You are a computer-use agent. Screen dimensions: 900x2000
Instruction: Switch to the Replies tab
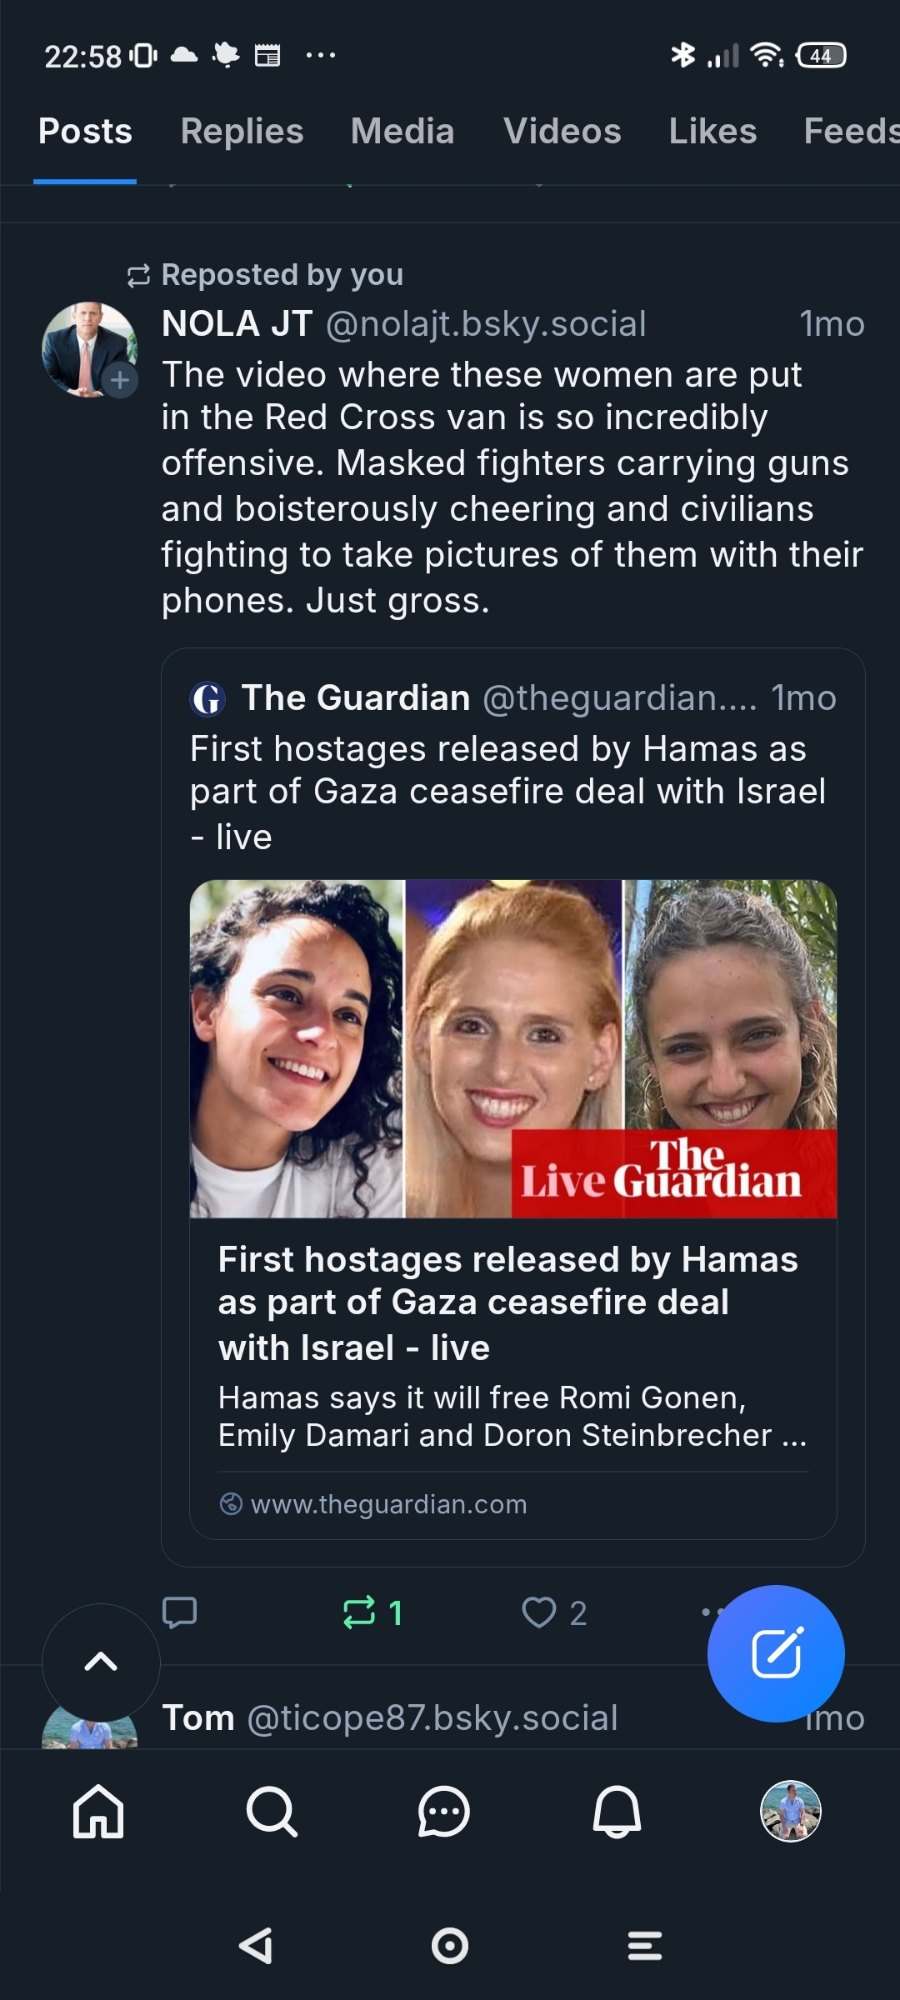pos(242,132)
